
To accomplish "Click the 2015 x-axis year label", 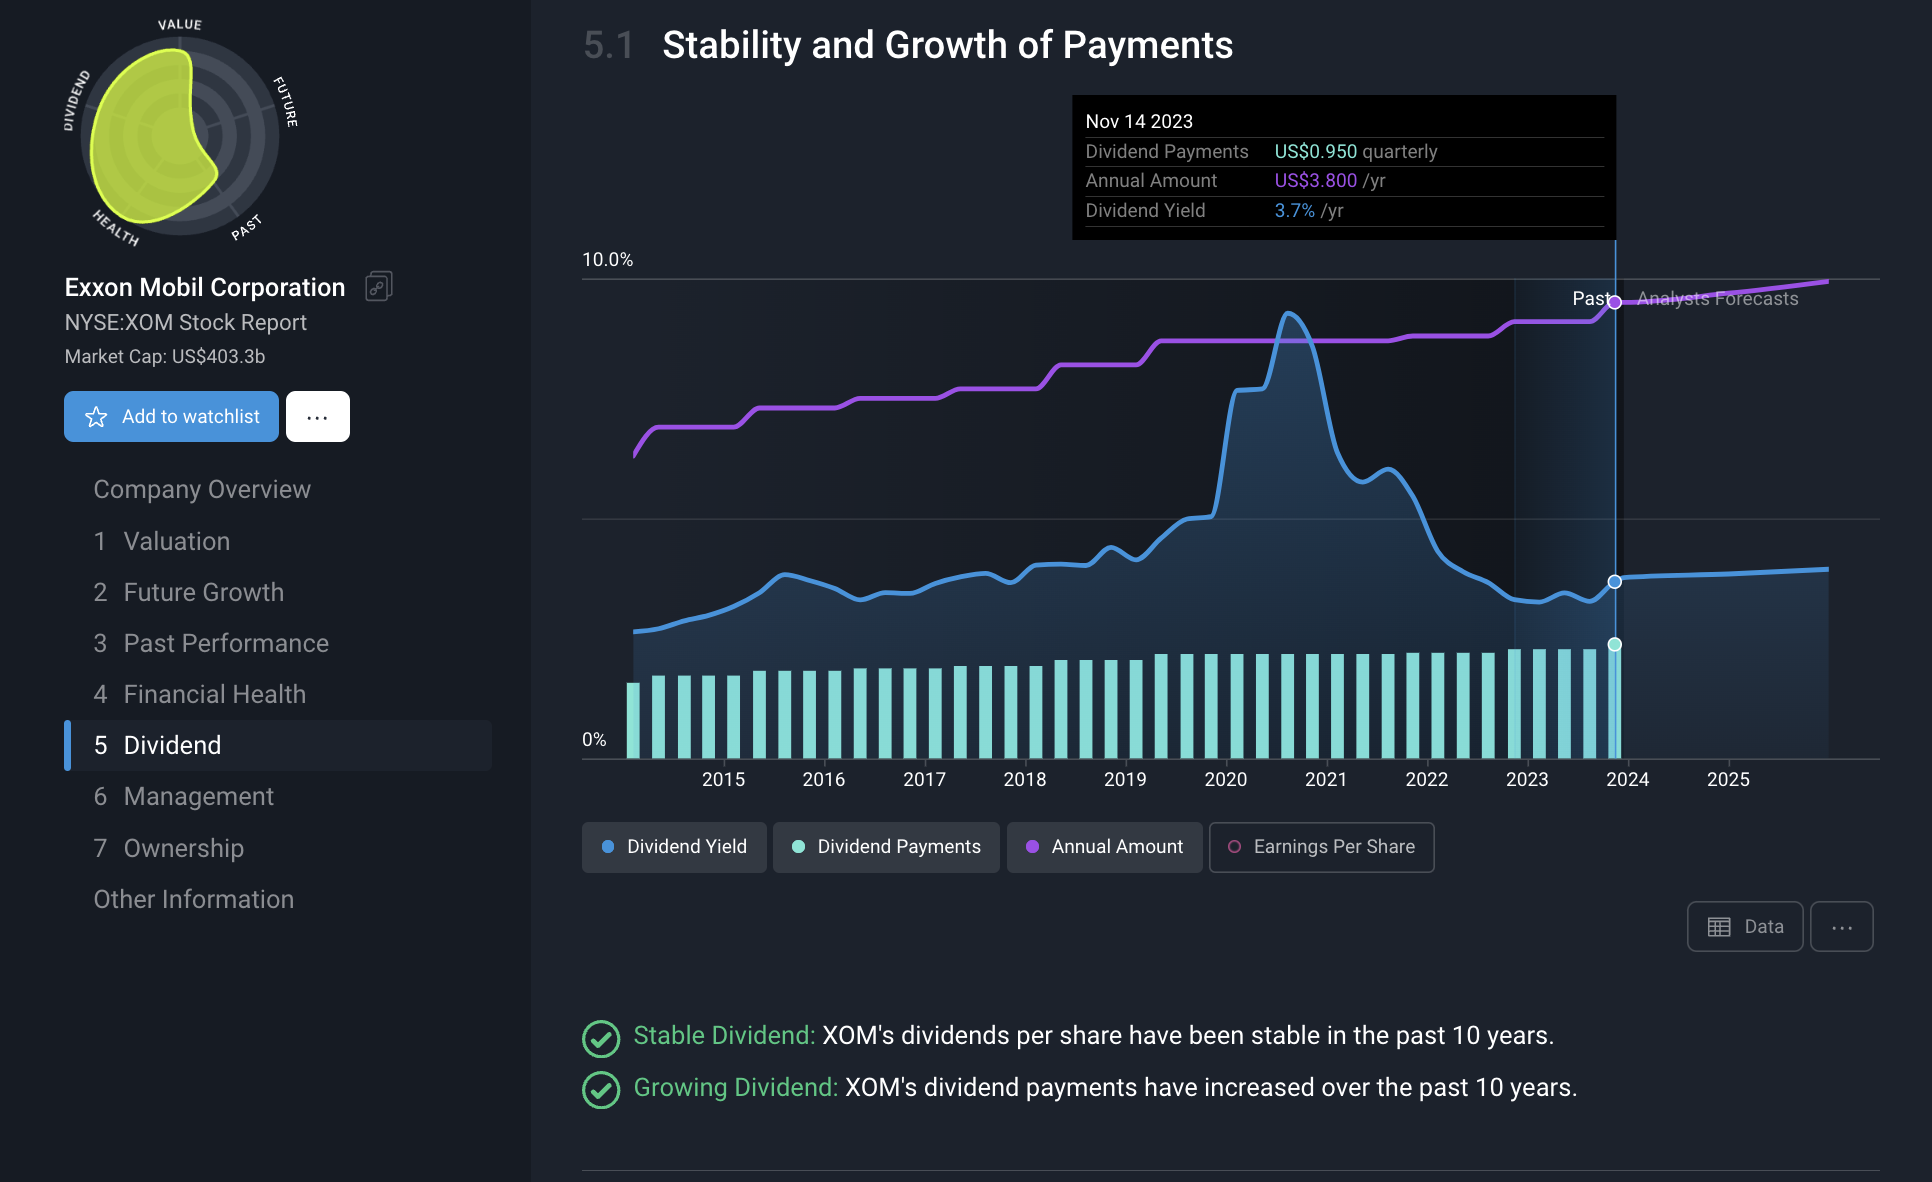I will coord(724,779).
